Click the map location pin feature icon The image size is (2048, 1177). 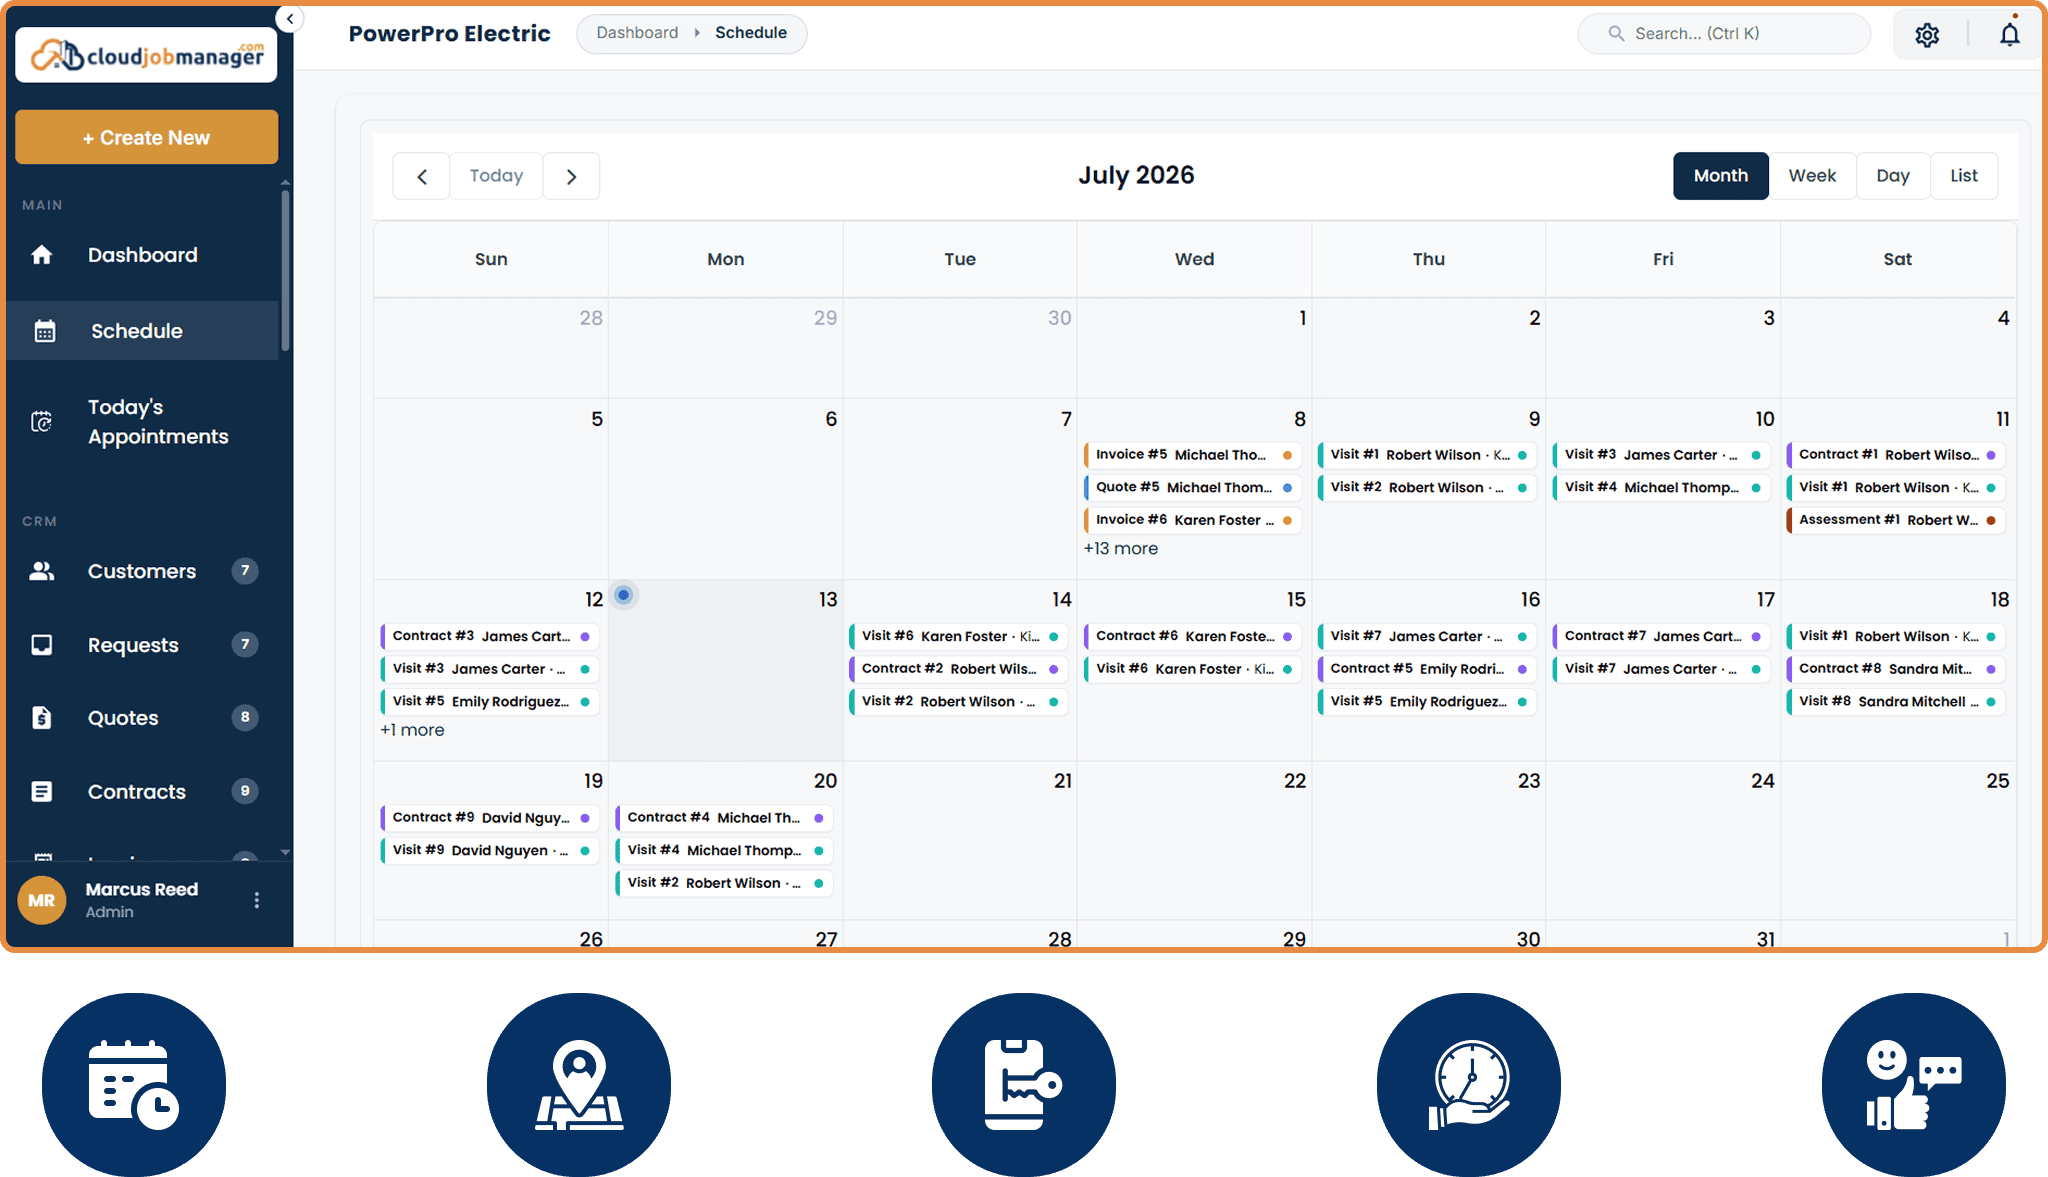pyautogui.click(x=579, y=1085)
